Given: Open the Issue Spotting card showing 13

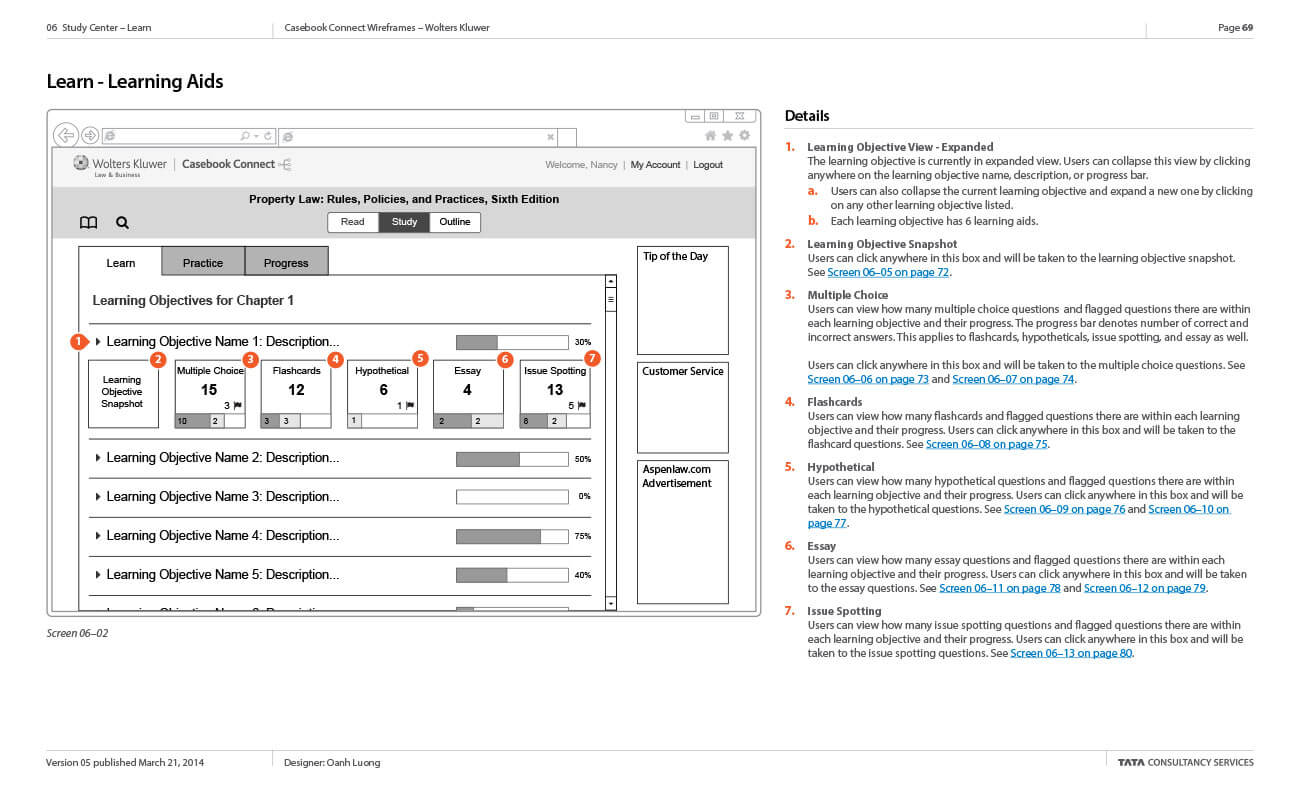Looking at the screenshot, I should tap(555, 394).
